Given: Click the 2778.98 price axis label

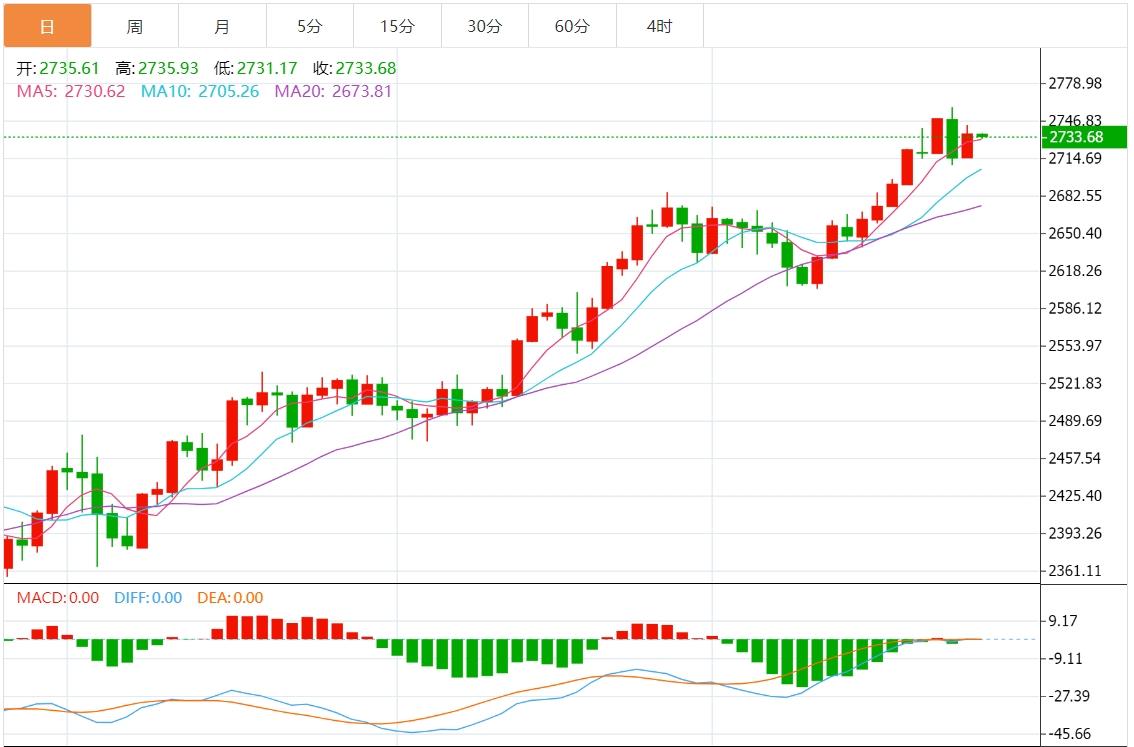Looking at the screenshot, I should (1074, 83).
